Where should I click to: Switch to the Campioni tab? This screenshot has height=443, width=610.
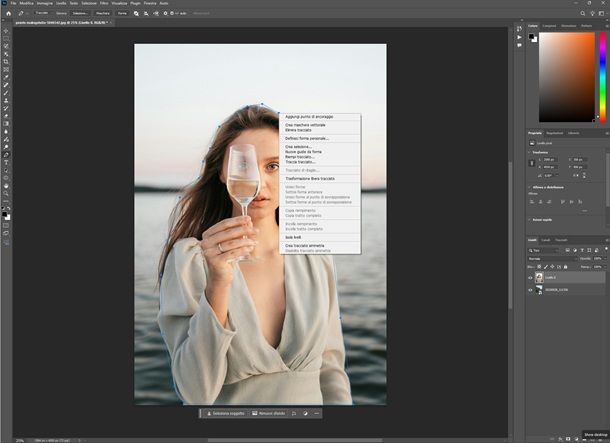coord(549,26)
